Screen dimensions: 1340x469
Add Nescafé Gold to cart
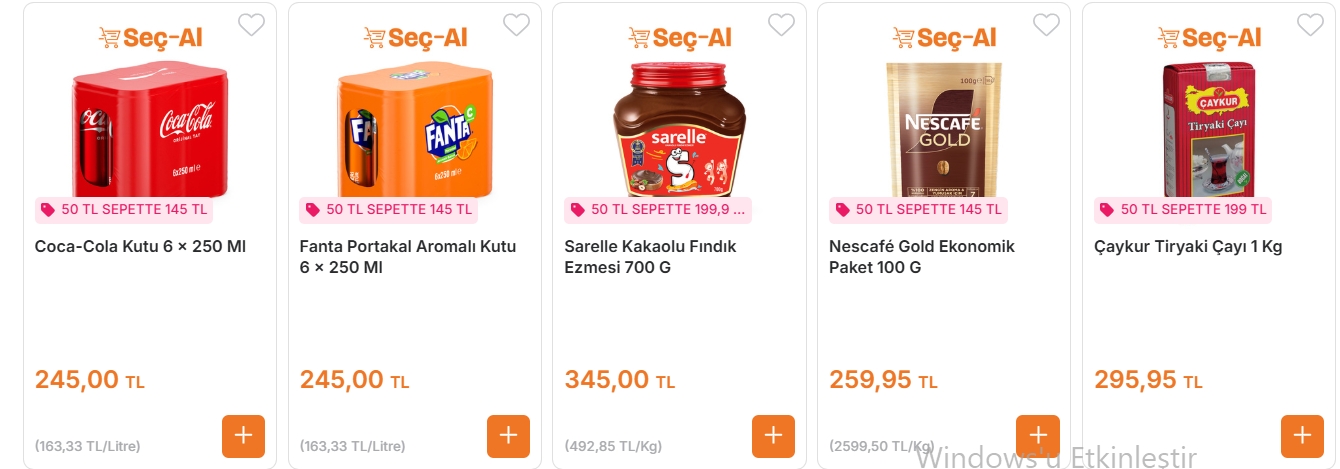click(1037, 436)
